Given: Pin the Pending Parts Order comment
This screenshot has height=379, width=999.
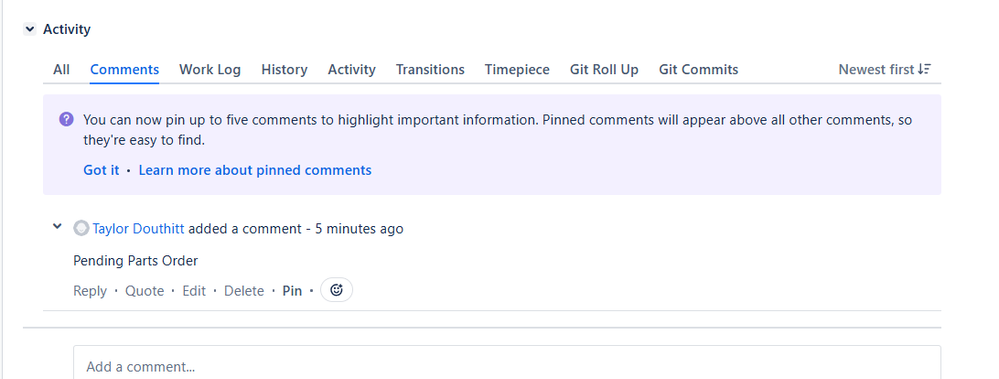Looking at the screenshot, I should click(x=292, y=291).
